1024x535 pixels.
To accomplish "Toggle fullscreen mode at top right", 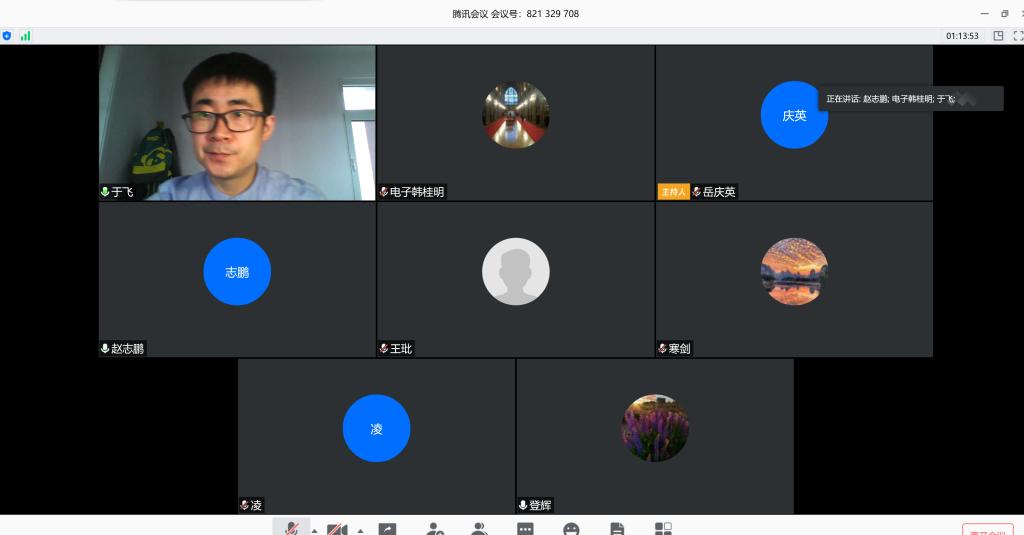I will tap(1018, 36).
